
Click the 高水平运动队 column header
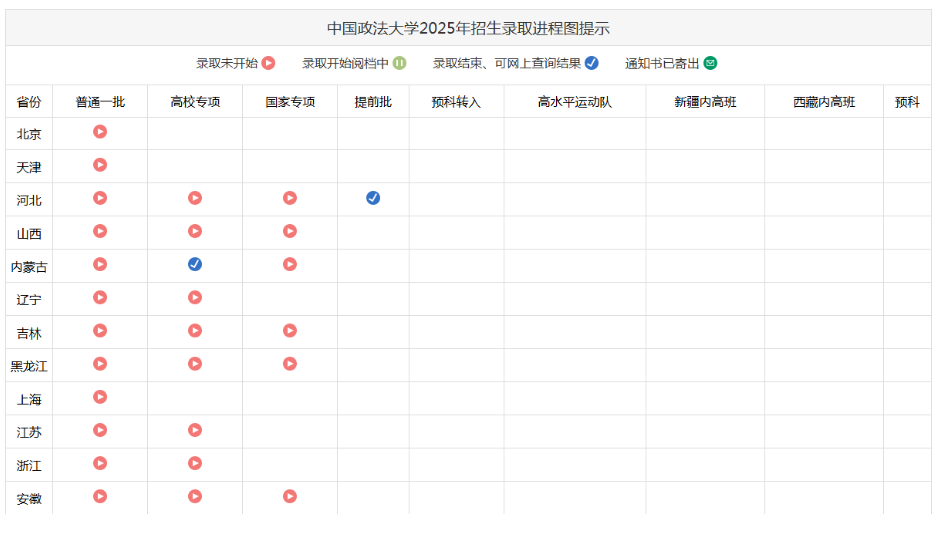575,102
